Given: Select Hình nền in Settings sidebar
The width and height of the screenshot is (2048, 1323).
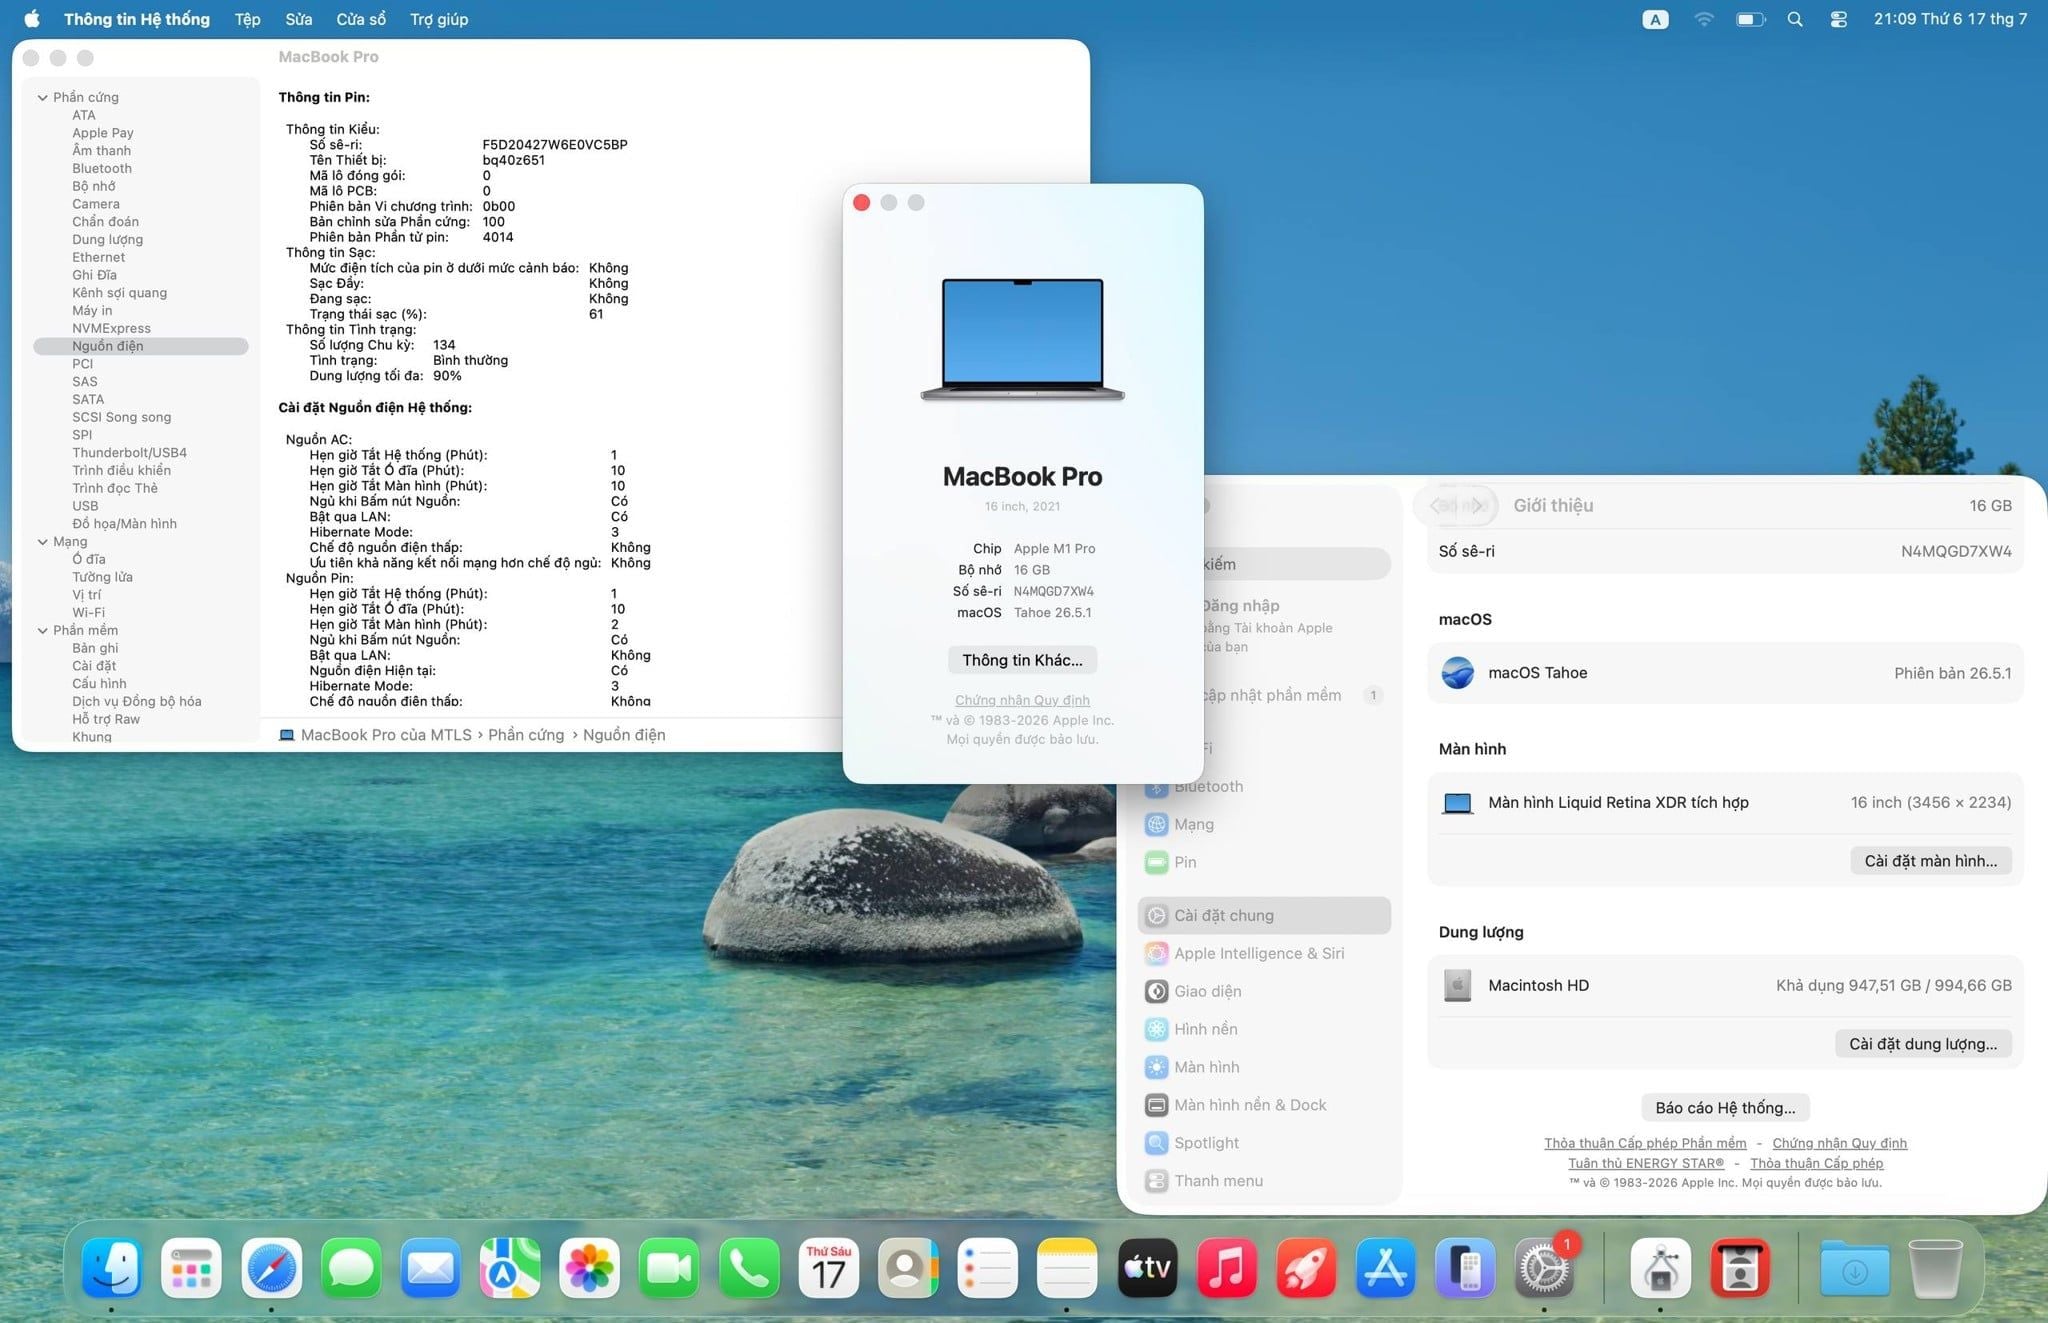Looking at the screenshot, I should [1264, 1029].
